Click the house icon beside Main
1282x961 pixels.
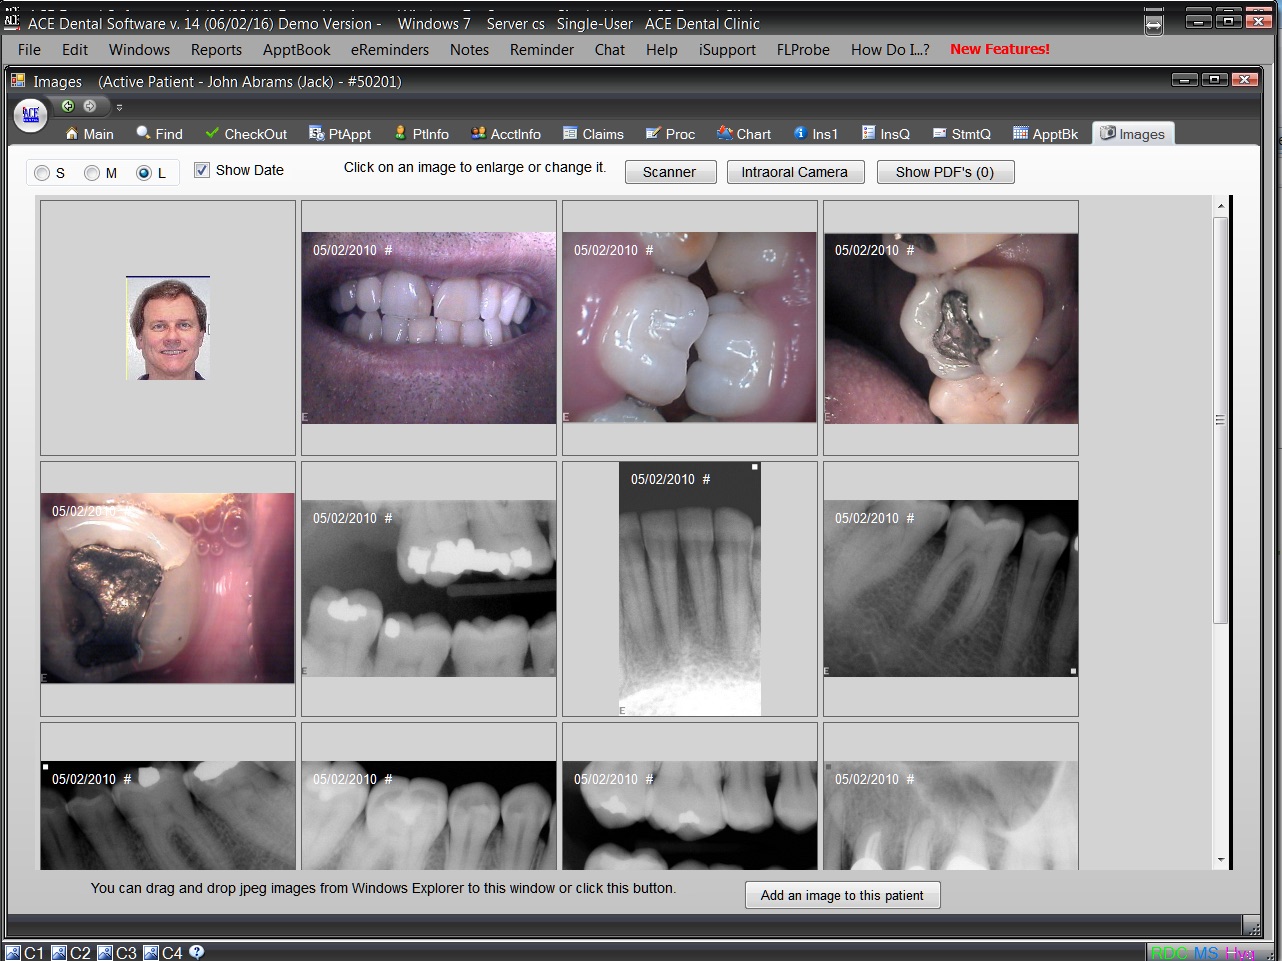coord(72,133)
